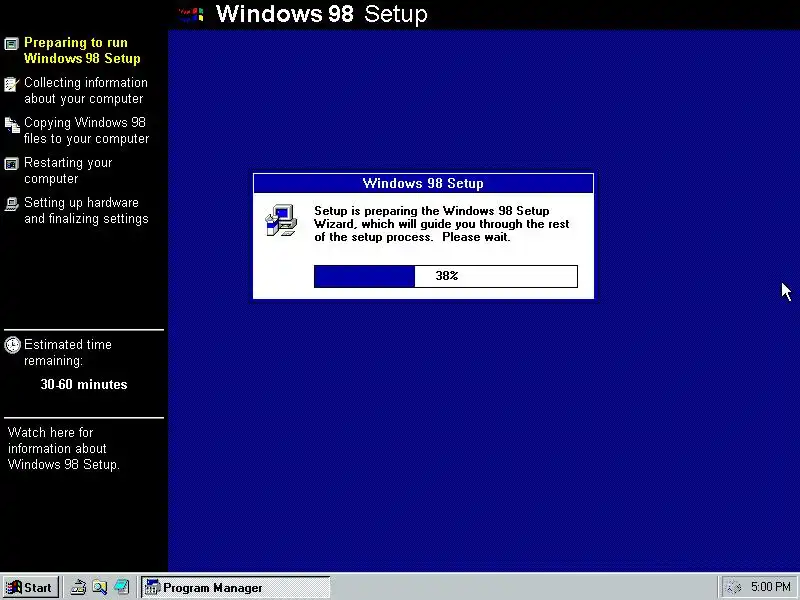Click the '30-60 minutes' estimate

click(x=84, y=384)
